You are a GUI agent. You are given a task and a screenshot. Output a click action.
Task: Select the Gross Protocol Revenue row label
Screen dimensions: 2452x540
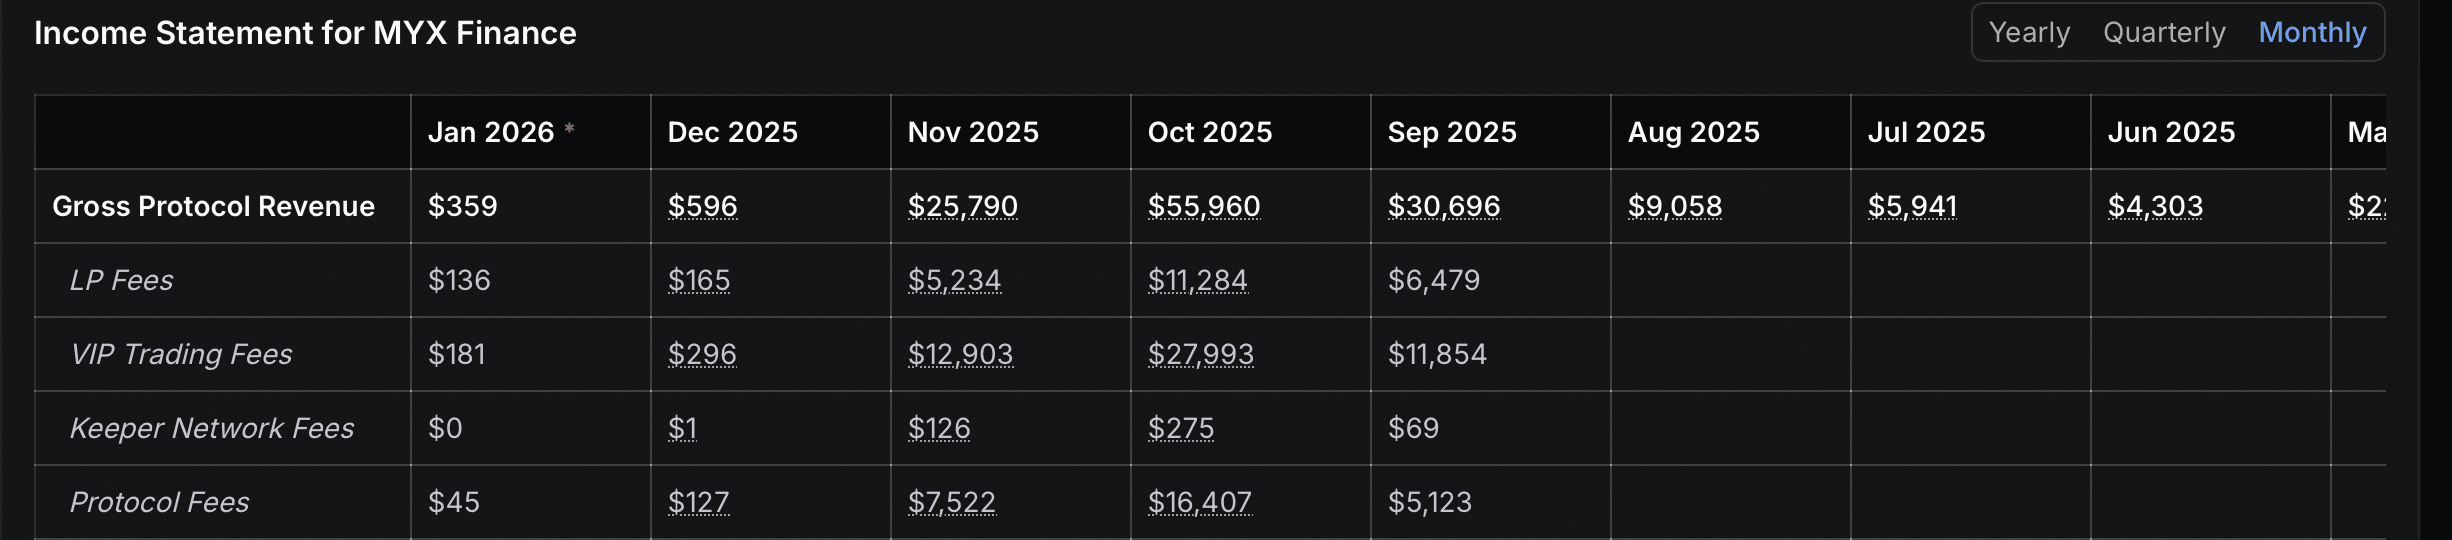click(x=213, y=206)
